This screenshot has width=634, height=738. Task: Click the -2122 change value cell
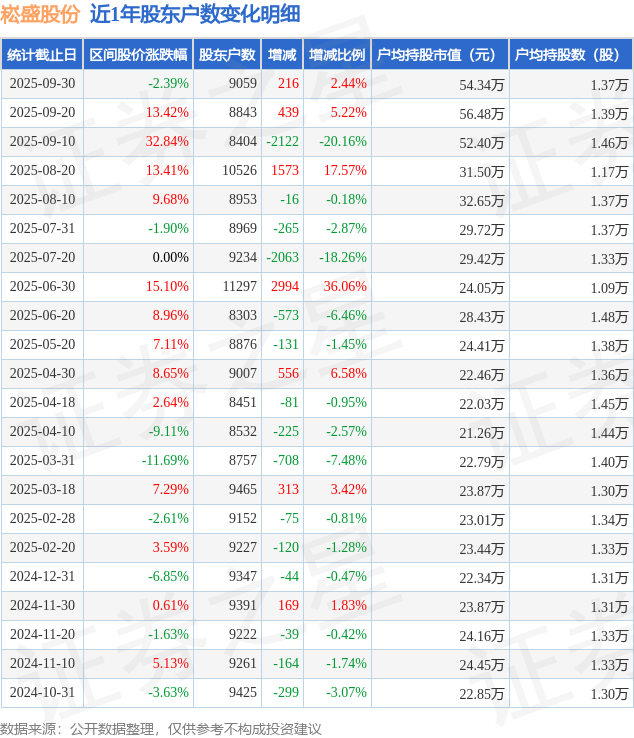283,142
